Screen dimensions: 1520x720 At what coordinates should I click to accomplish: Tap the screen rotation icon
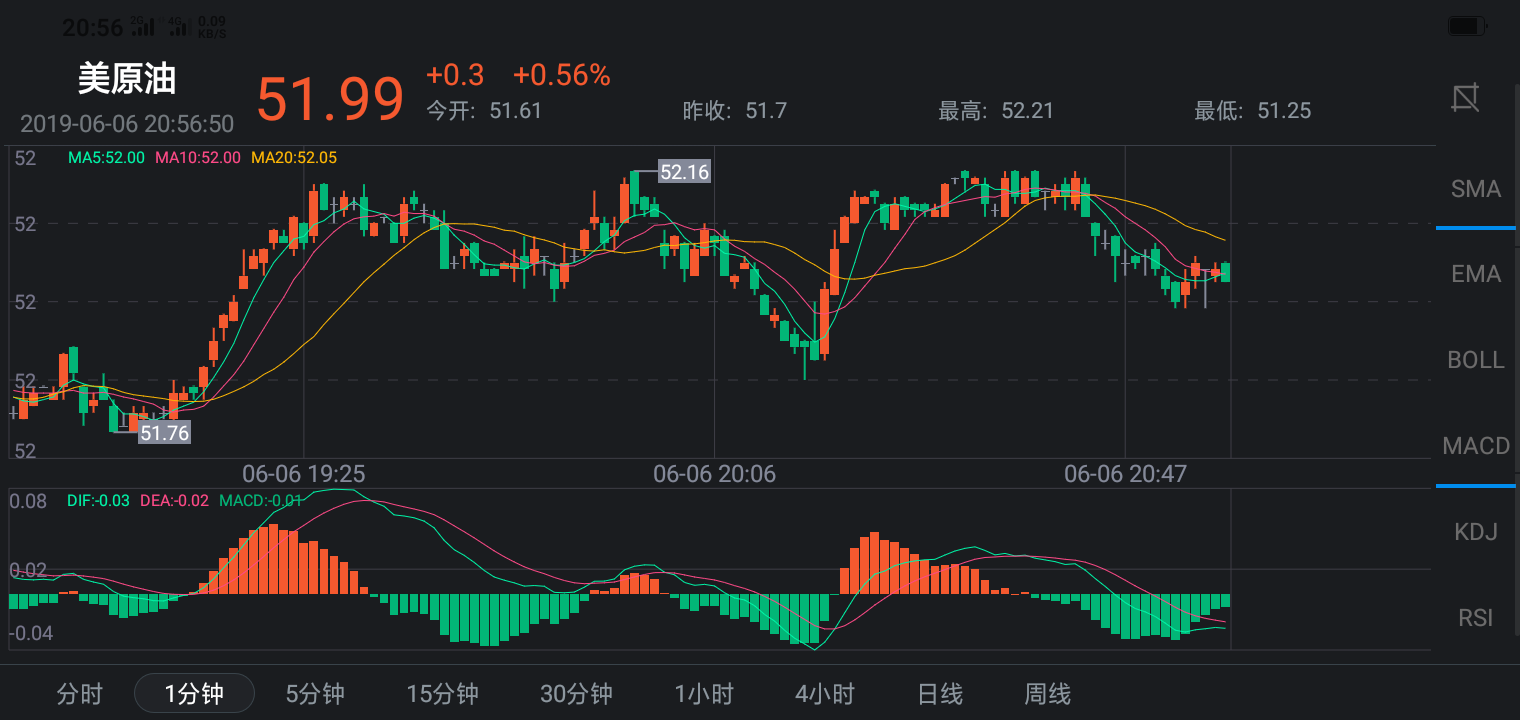coord(1466,98)
